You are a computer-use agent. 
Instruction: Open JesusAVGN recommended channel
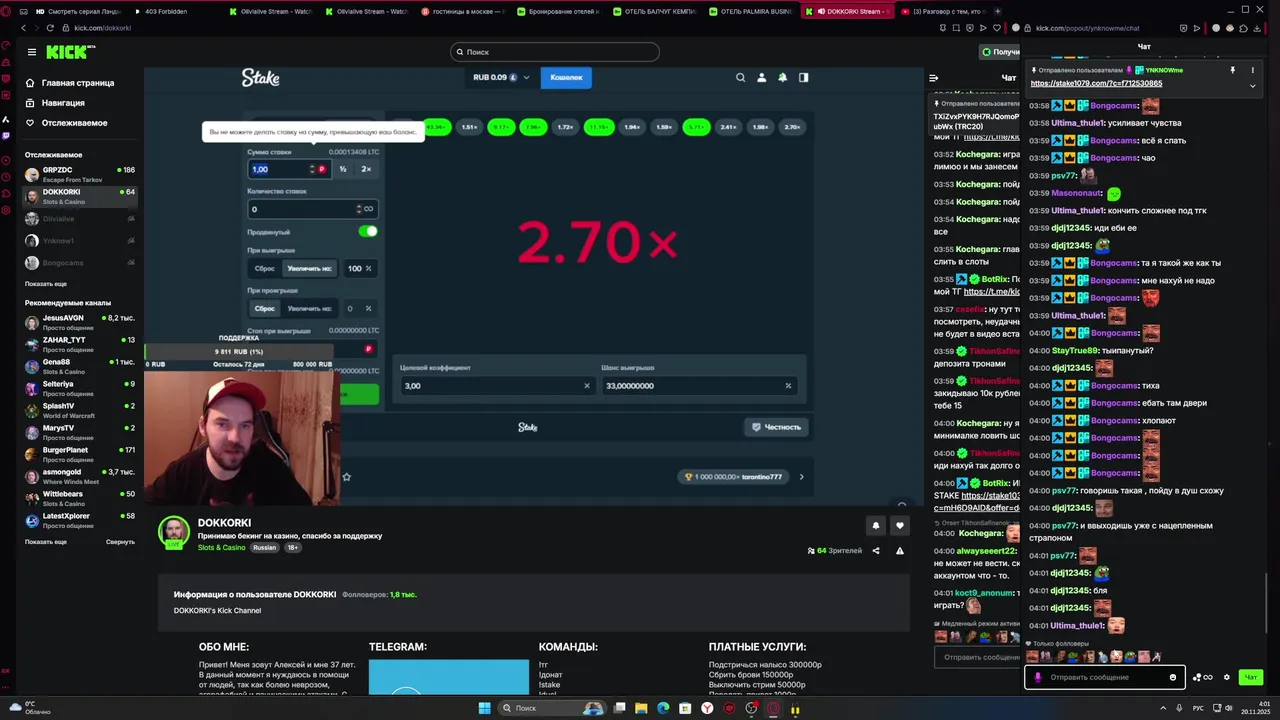(x=80, y=322)
